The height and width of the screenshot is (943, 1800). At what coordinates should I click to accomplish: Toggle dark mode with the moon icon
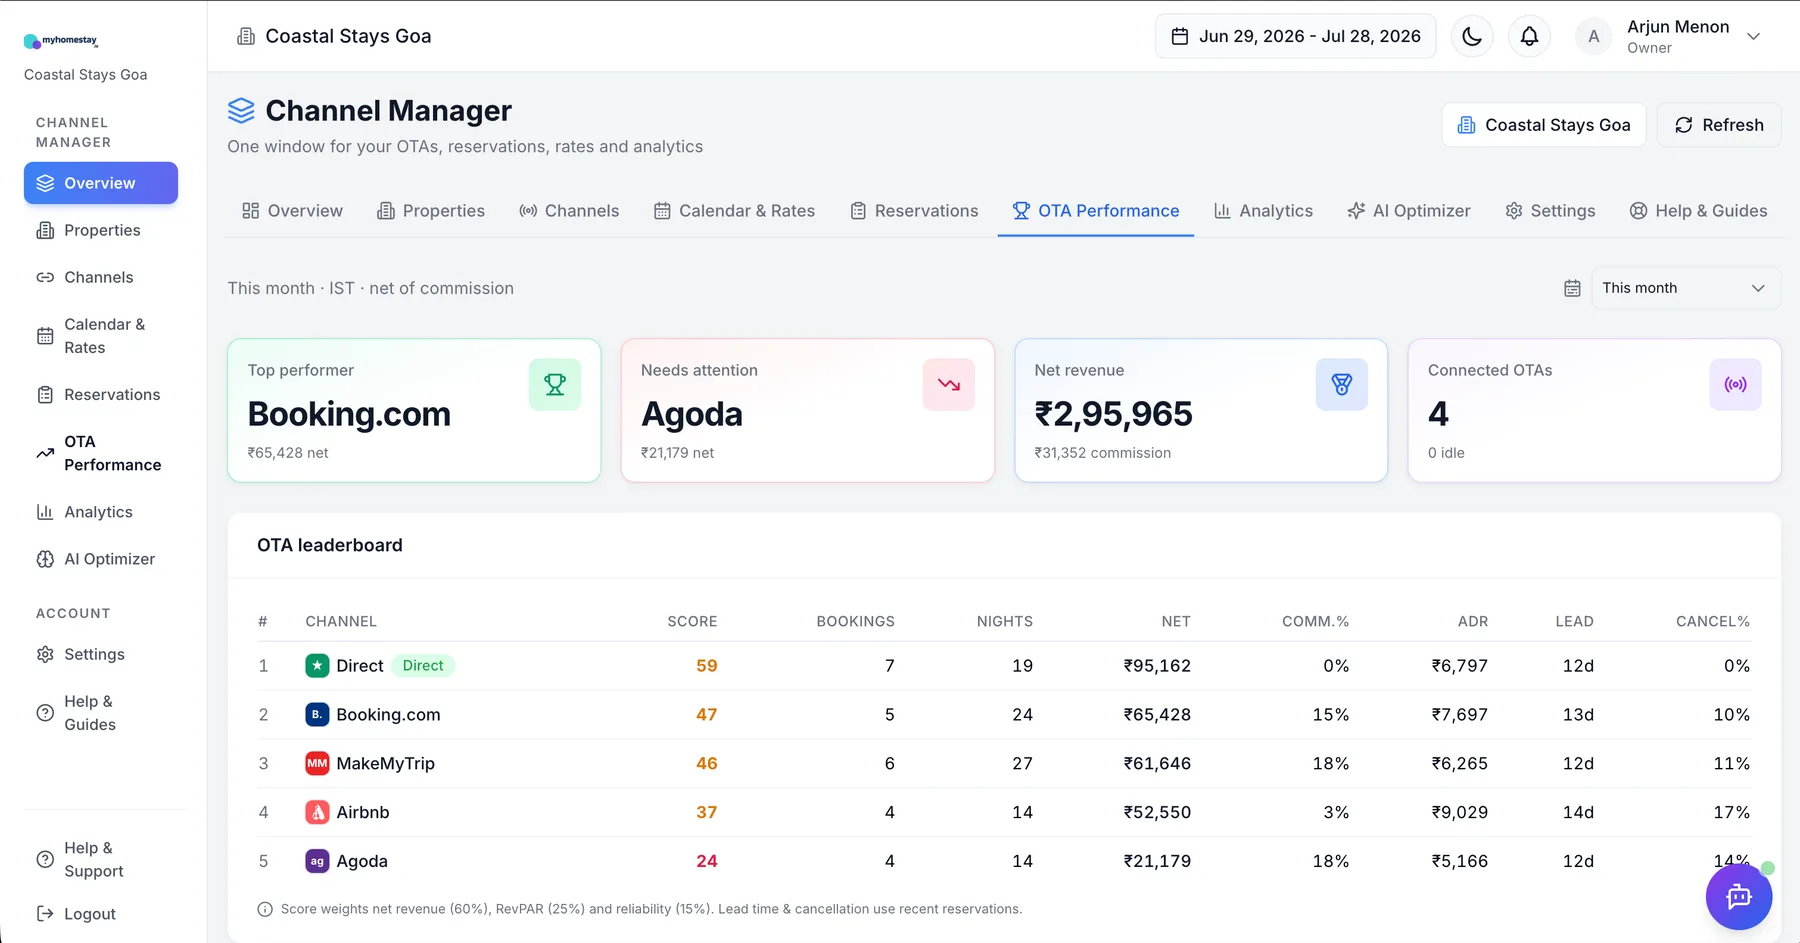1472,36
